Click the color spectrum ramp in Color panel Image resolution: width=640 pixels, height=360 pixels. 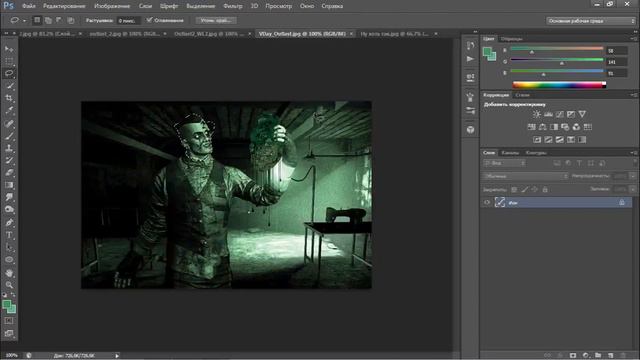pos(559,85)
